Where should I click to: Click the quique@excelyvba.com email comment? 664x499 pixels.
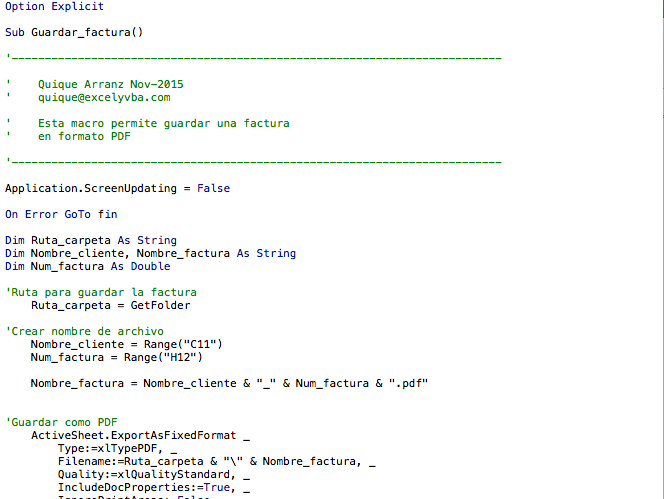[x=104, y=97]
